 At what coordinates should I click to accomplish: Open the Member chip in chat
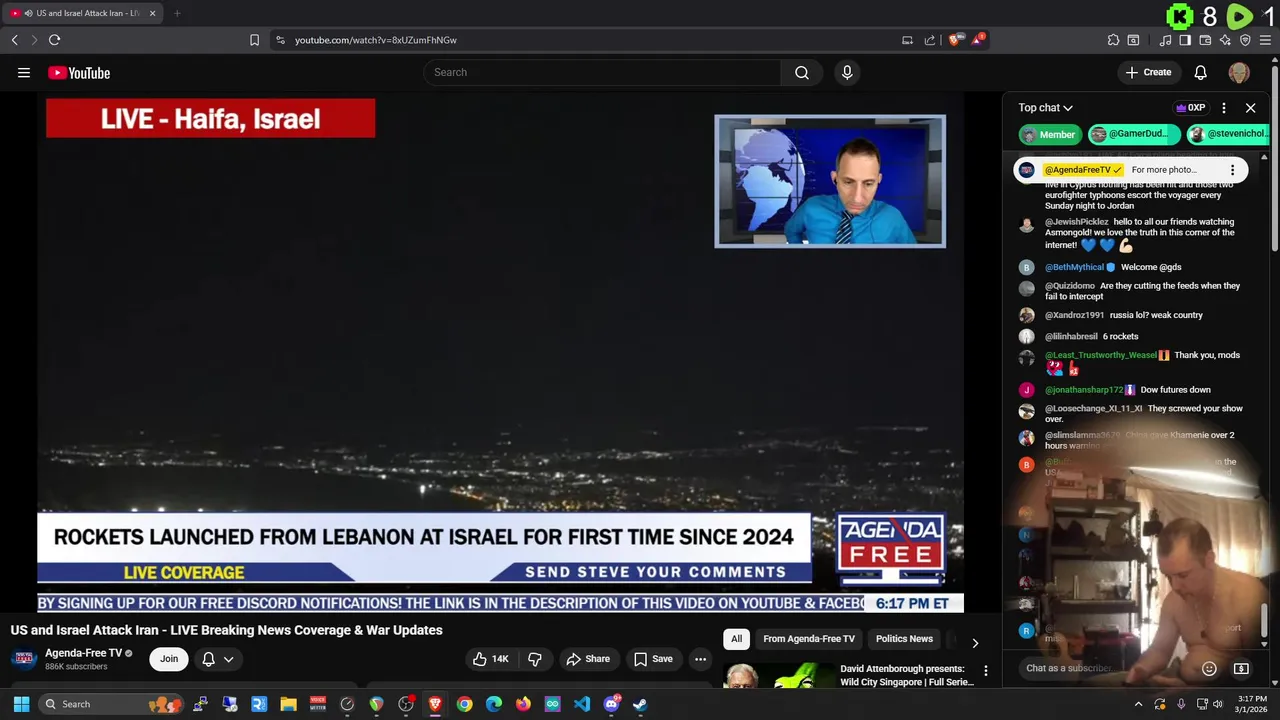click(x=1048, y=134)
